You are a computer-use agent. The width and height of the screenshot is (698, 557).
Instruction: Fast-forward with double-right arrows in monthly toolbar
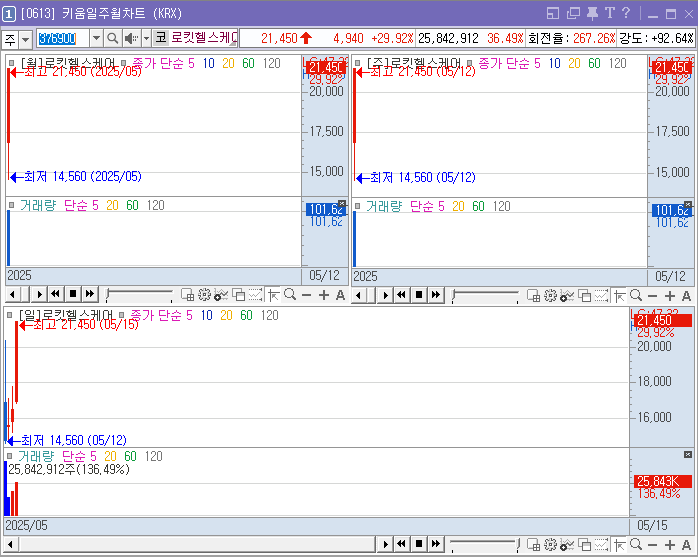90,294
